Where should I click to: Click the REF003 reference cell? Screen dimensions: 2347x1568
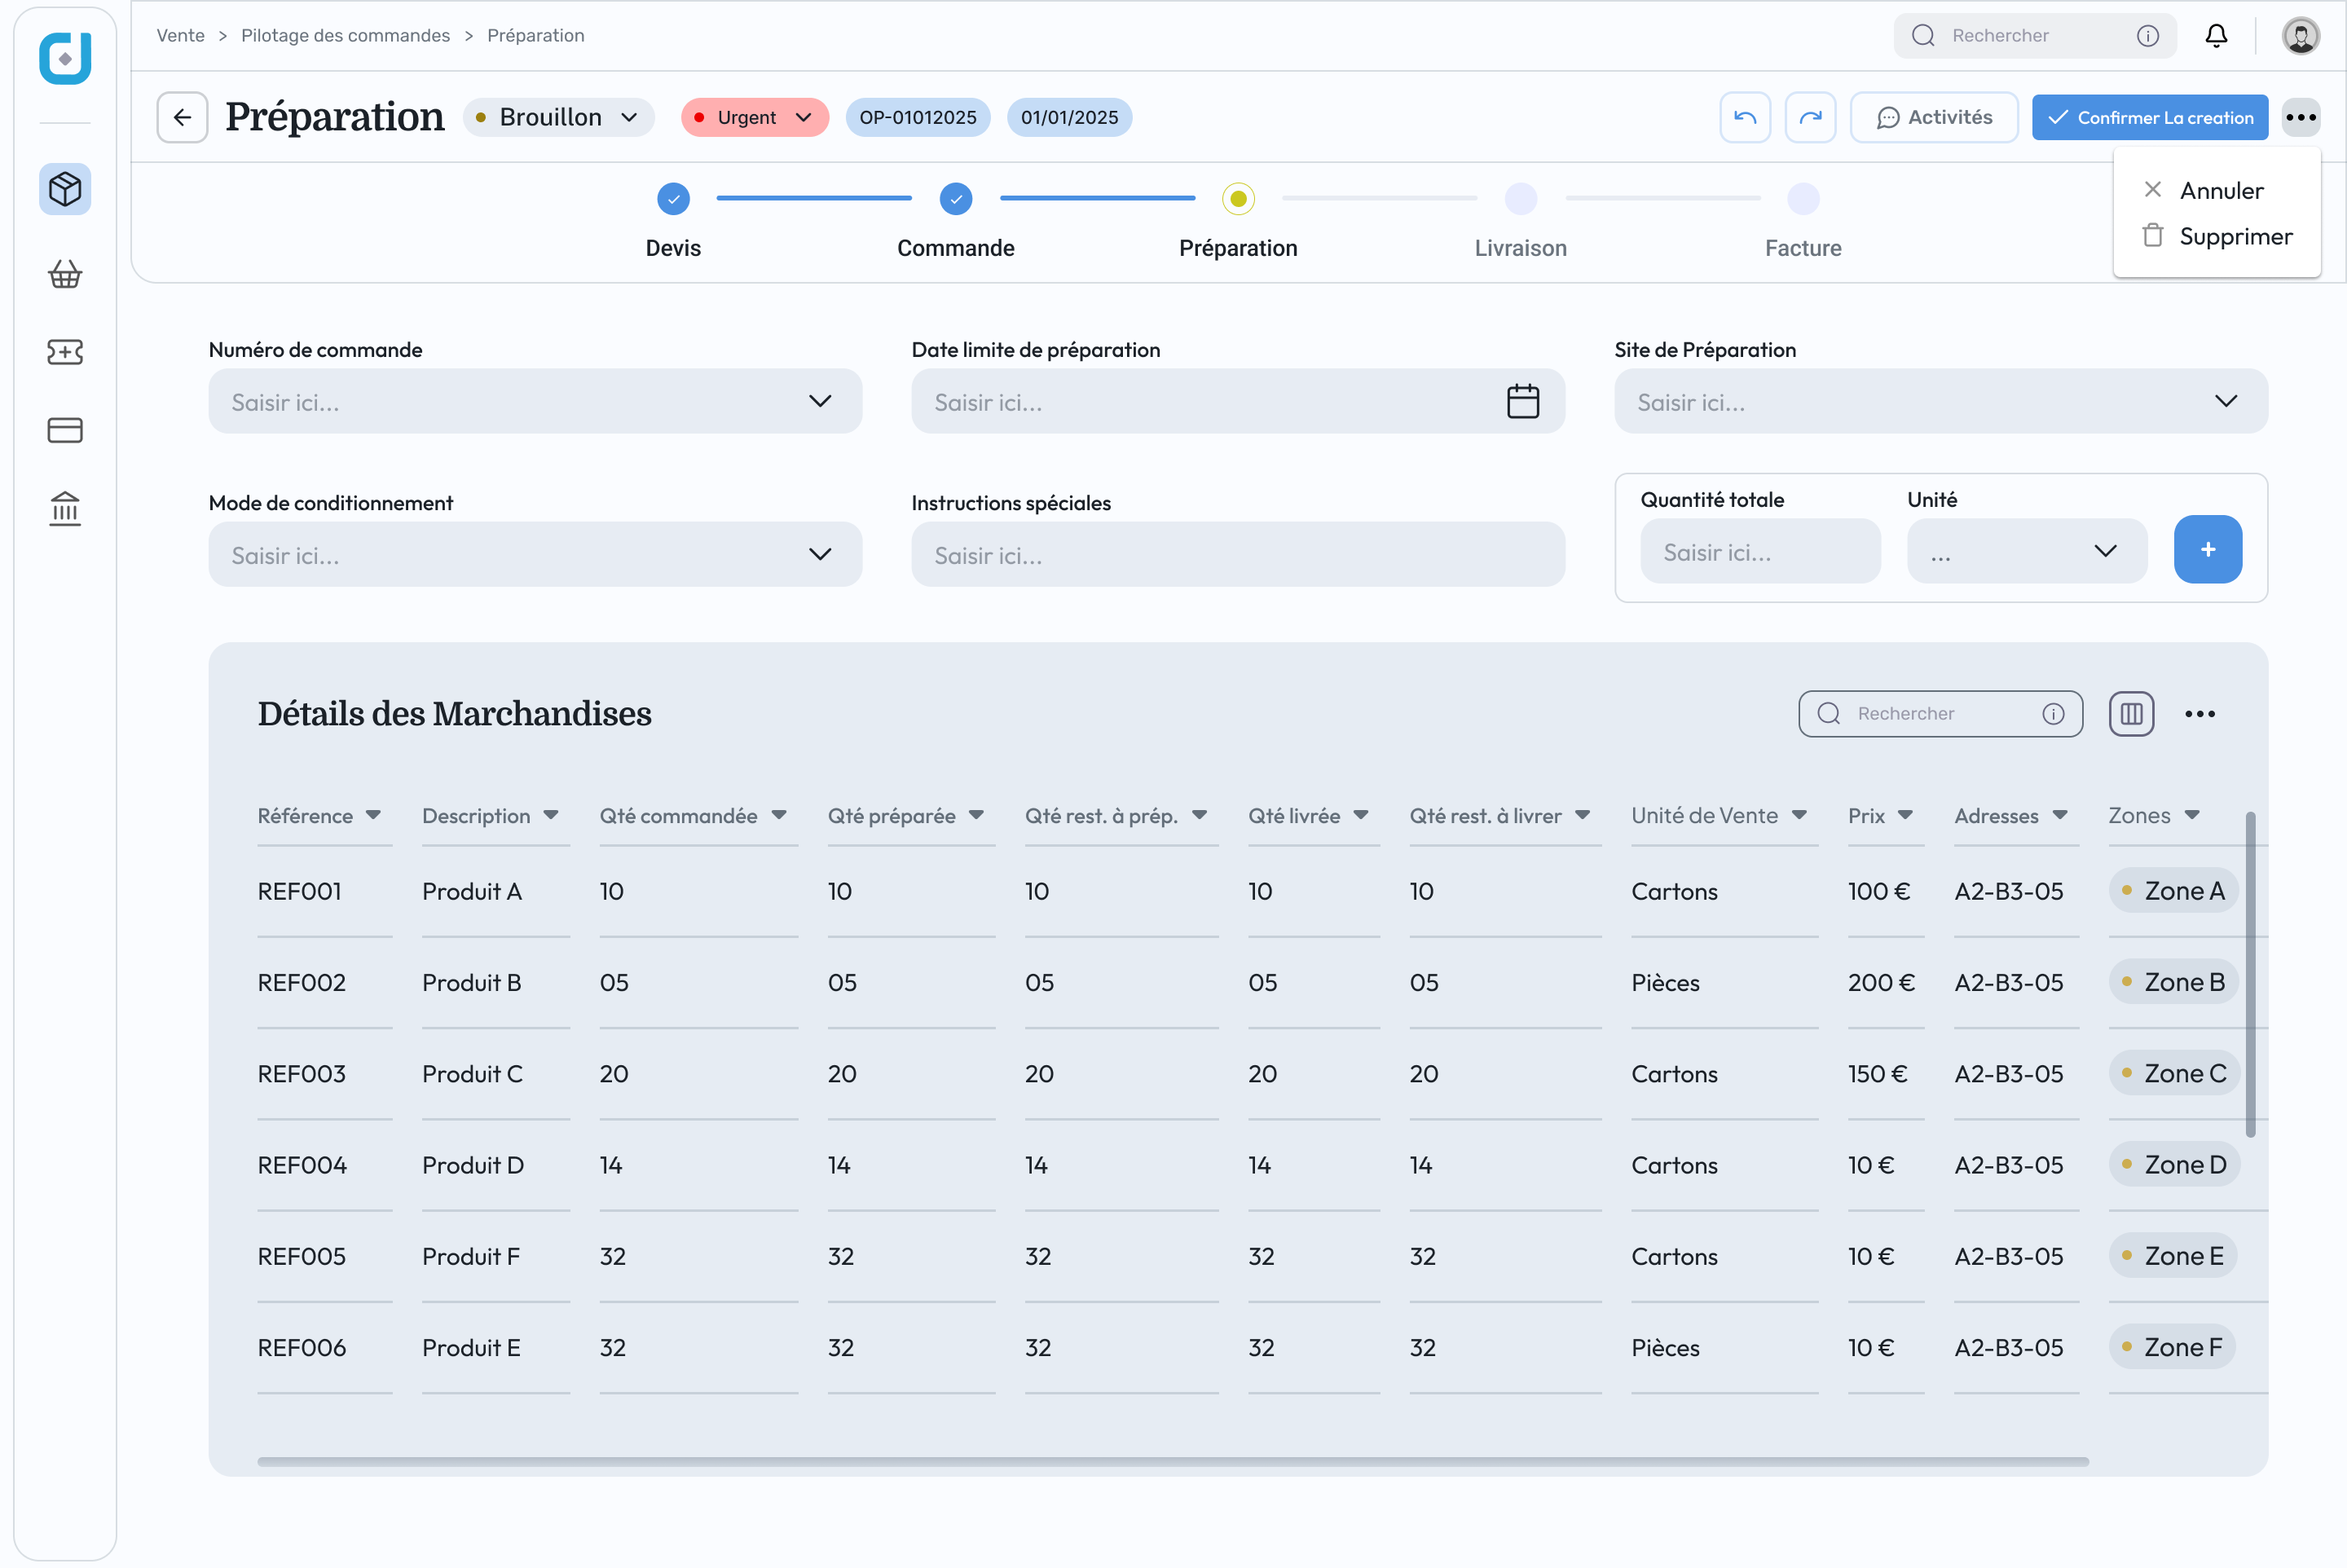point(302,1073)
